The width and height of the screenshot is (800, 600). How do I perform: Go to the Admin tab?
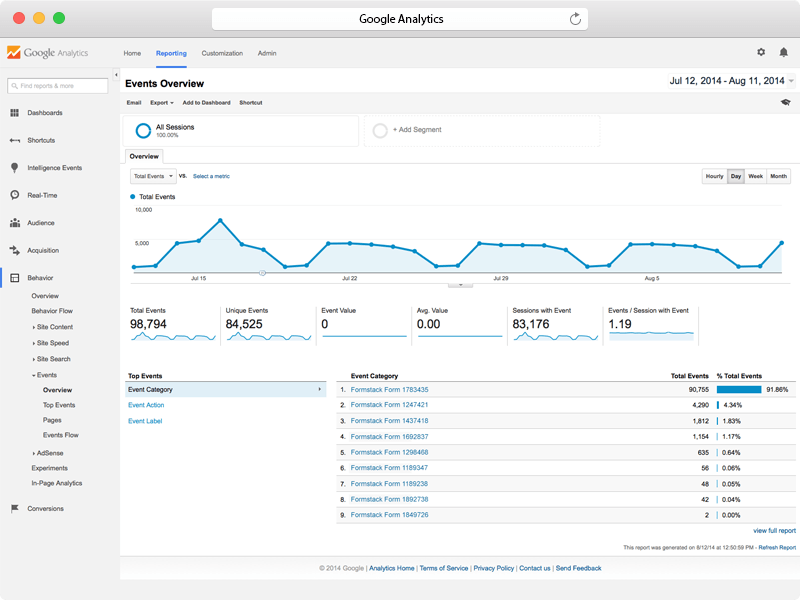[267, 53]
